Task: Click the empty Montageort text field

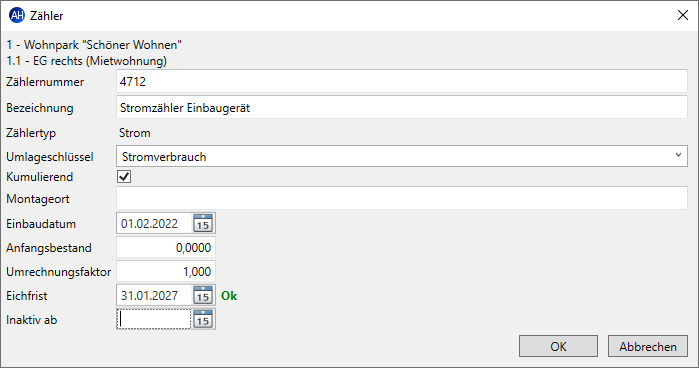Action: click(402, 198)
